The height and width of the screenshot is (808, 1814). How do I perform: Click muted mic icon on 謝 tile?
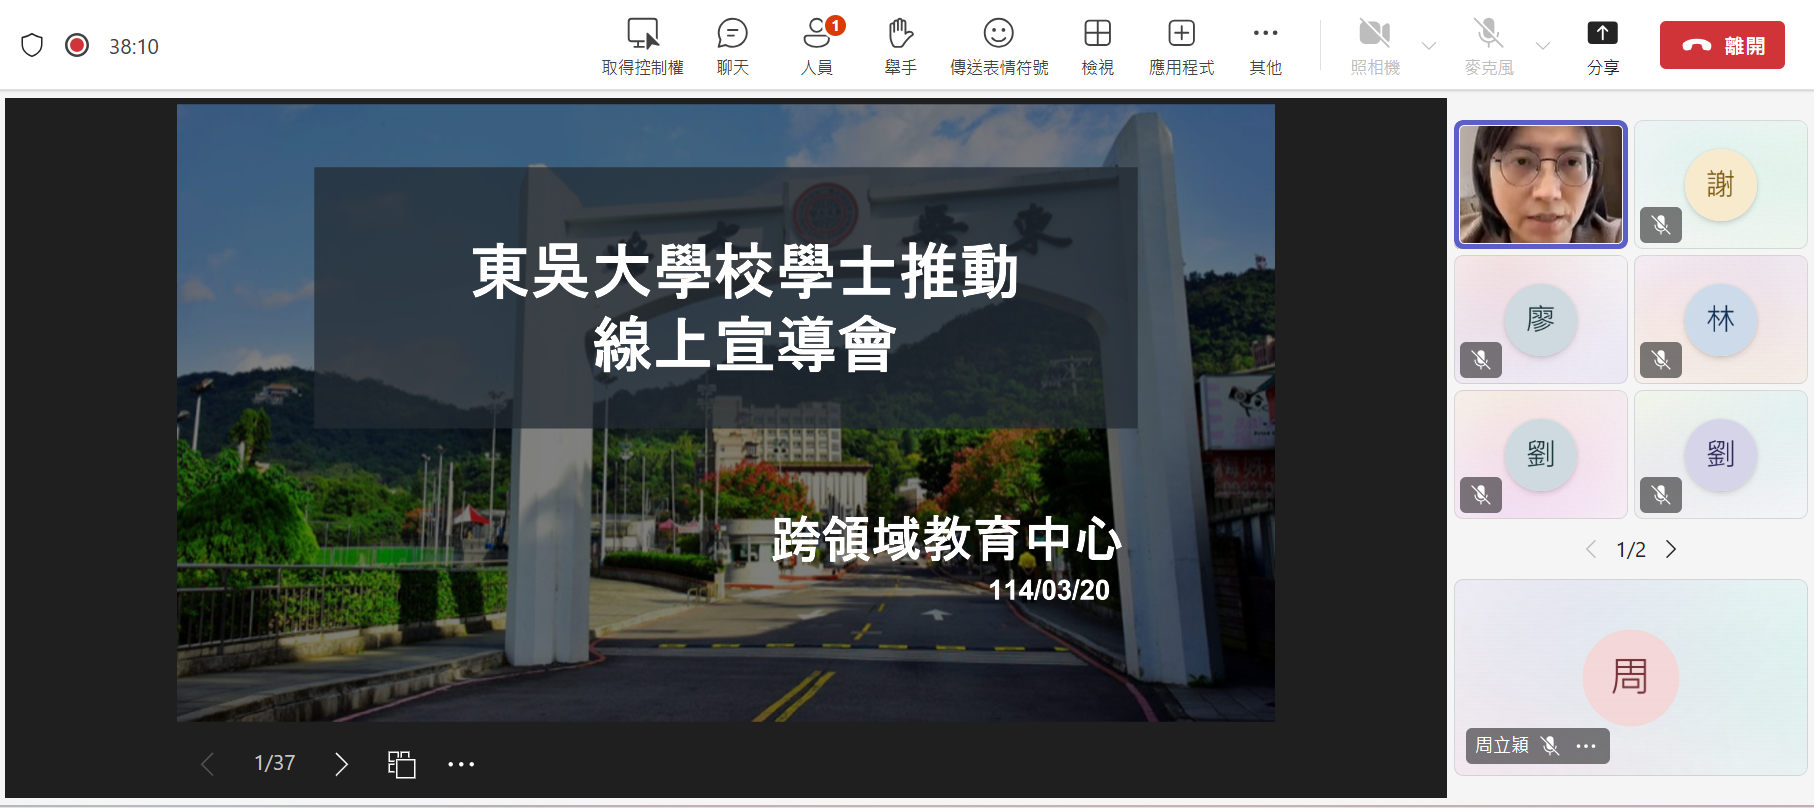click(1661, 225)
